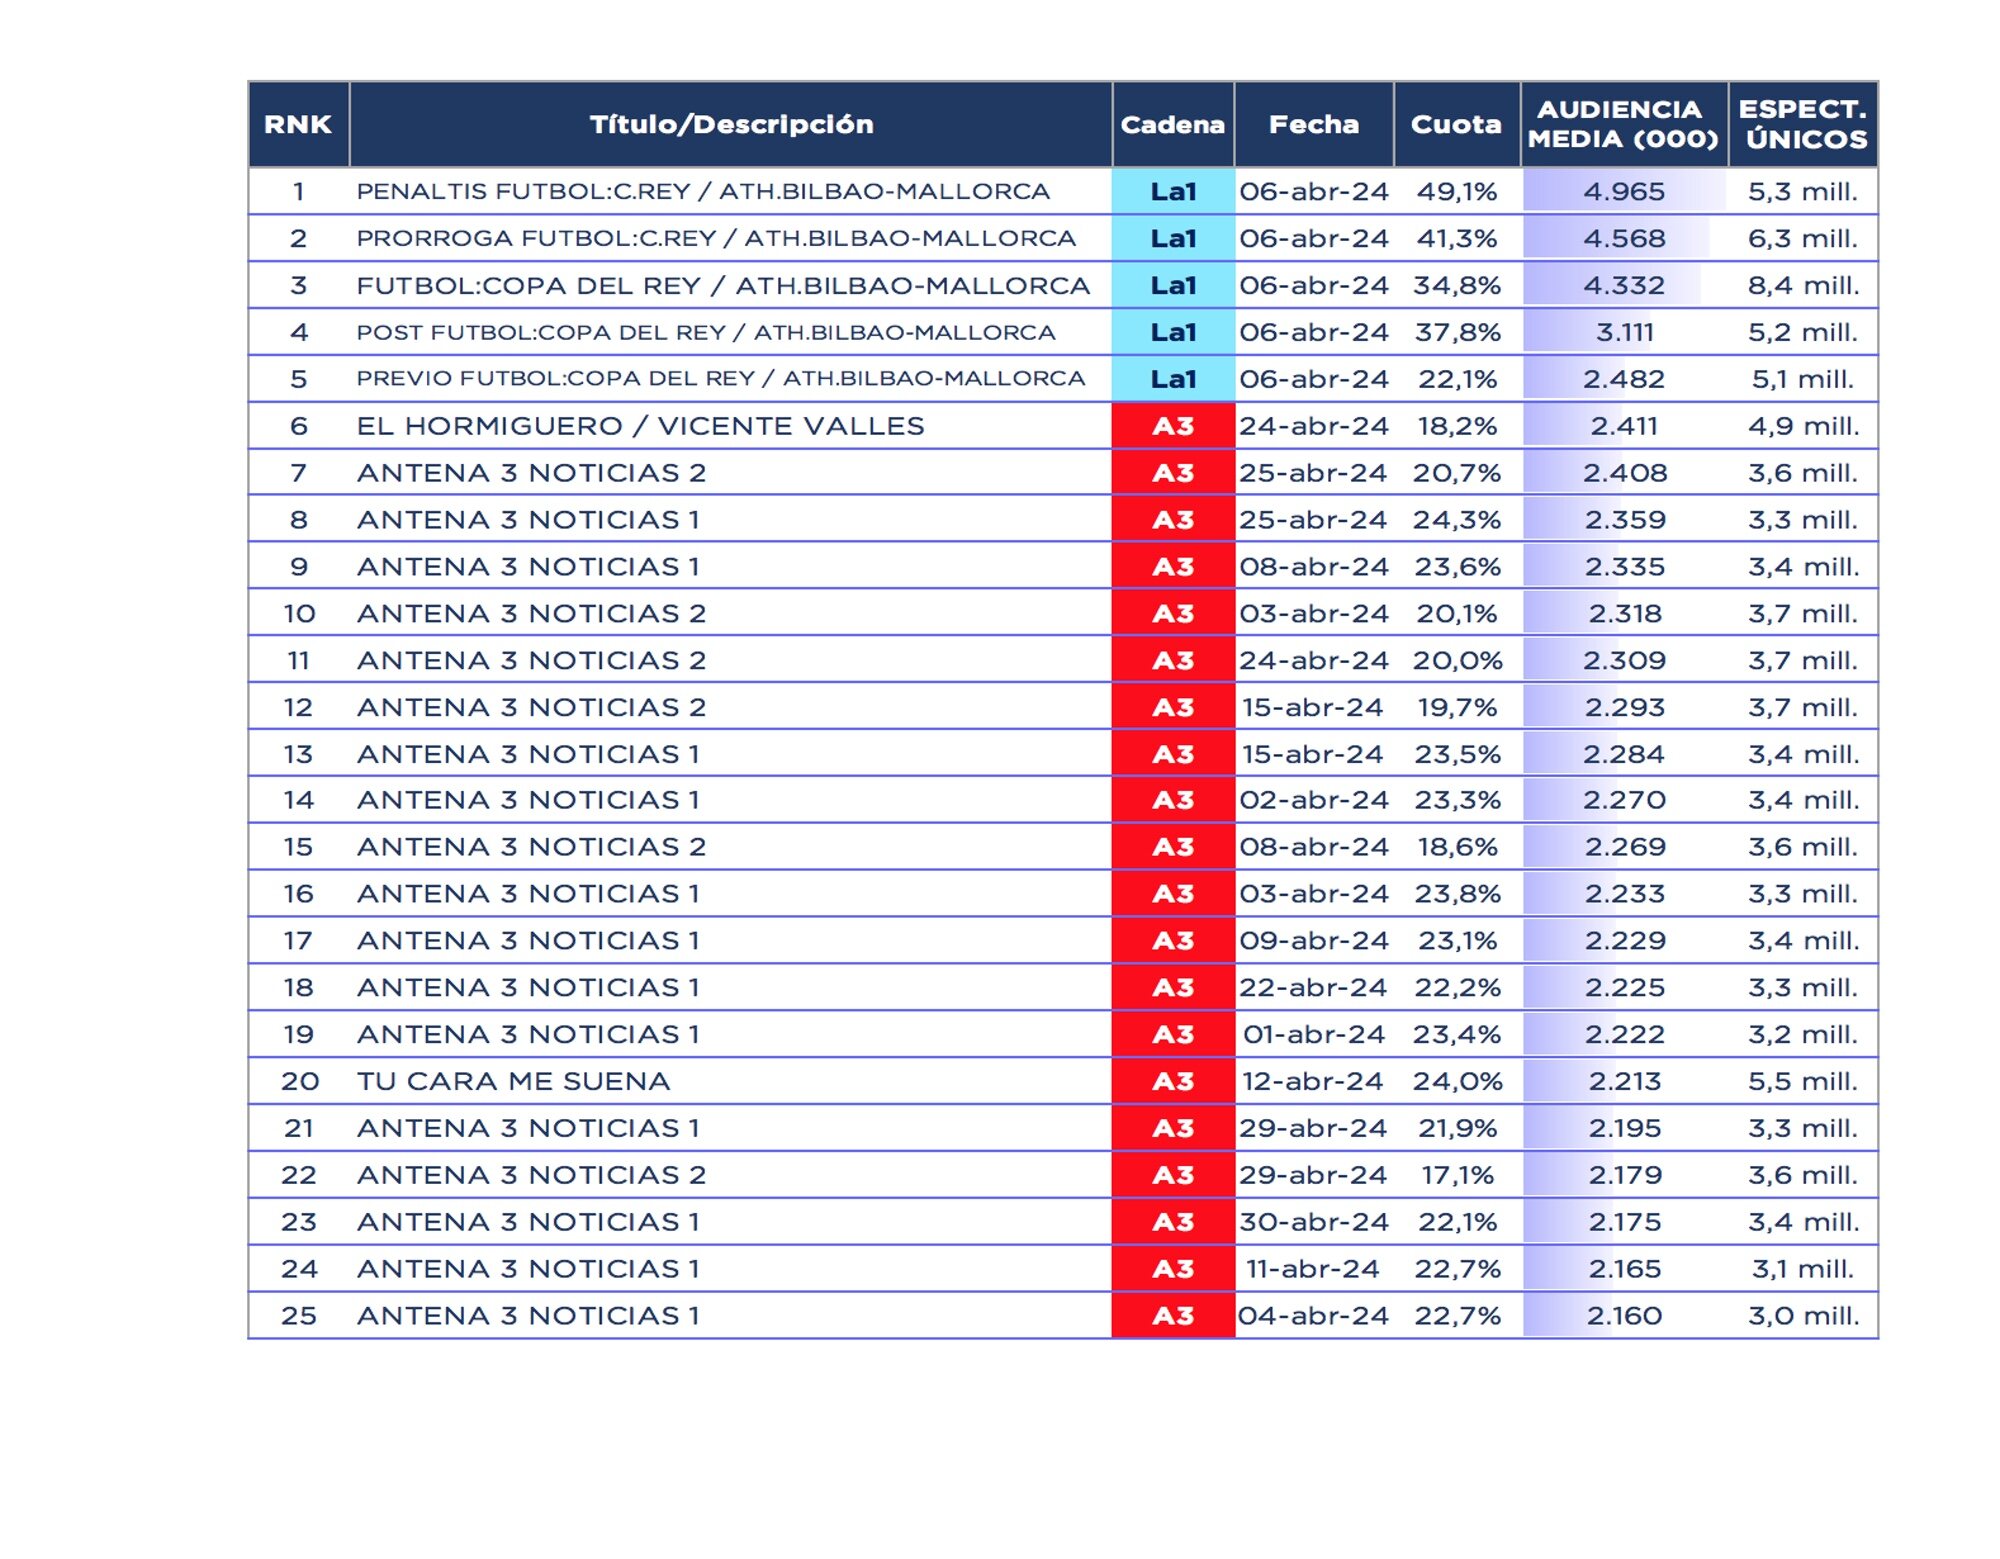Click the La1 badge for POST FUTBOL row
The image size is (2000, 1559).
pyautogui.click(x=1173, y=332)
